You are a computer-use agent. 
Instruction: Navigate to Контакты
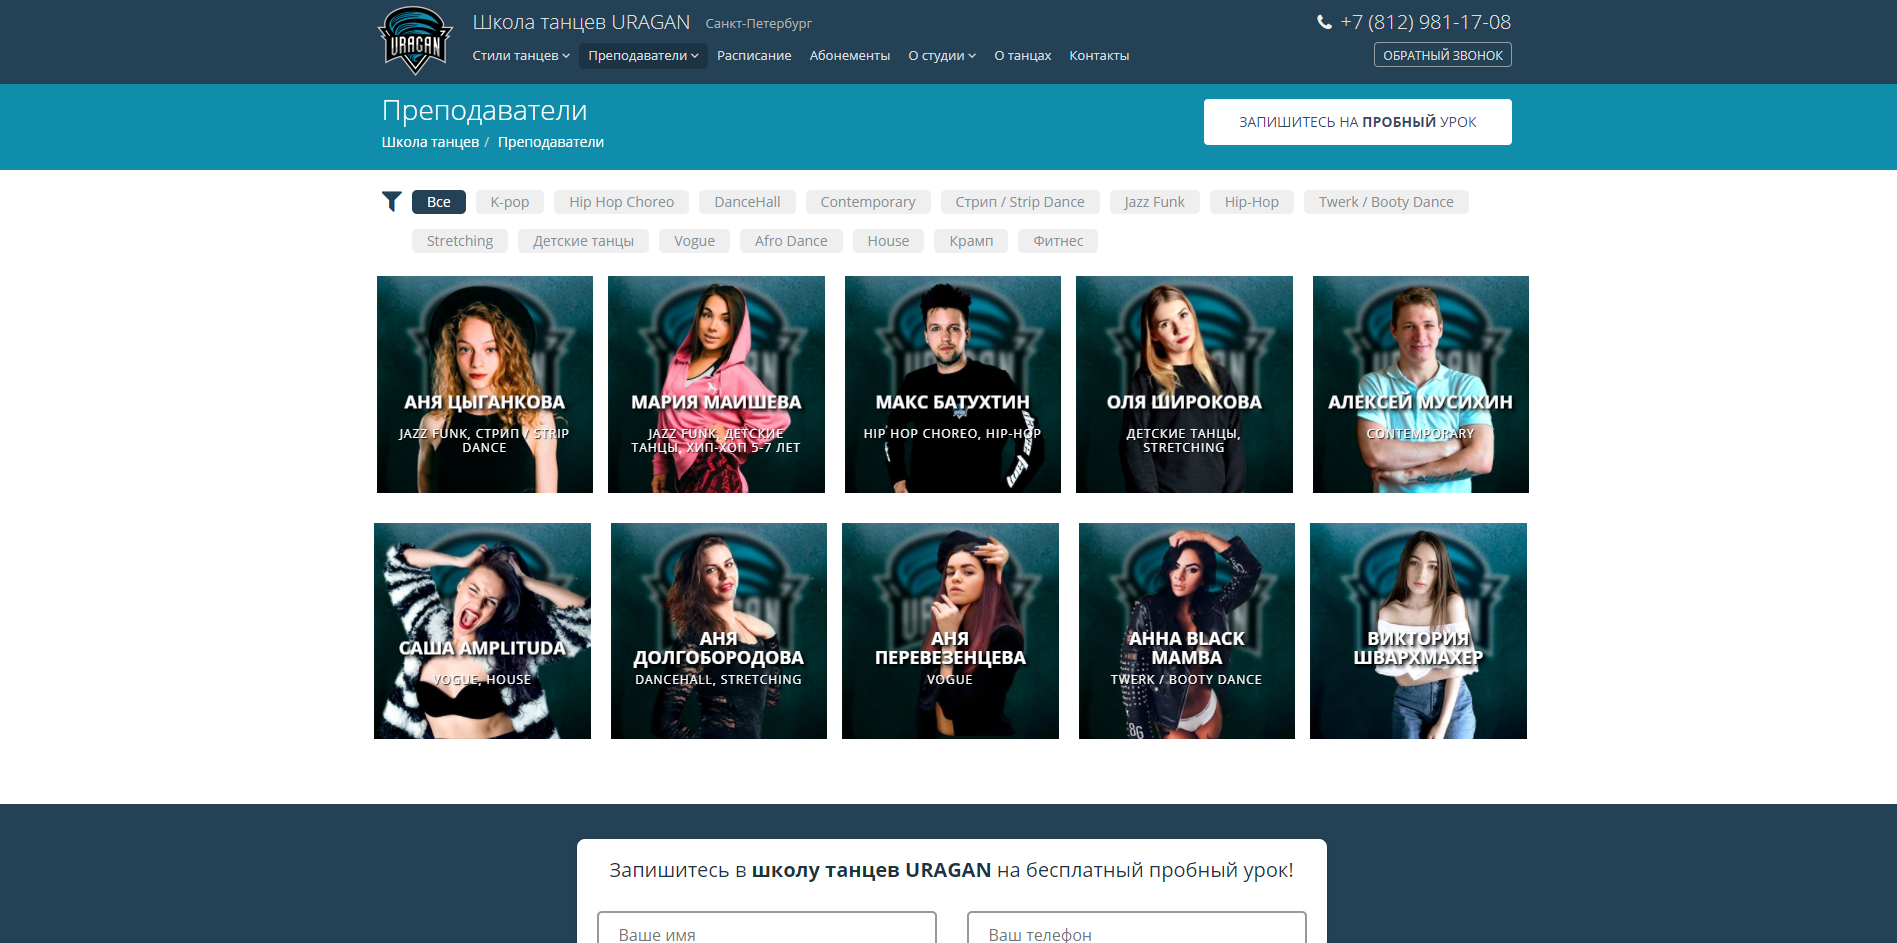pyautogui.click(x=1099, y=56)
